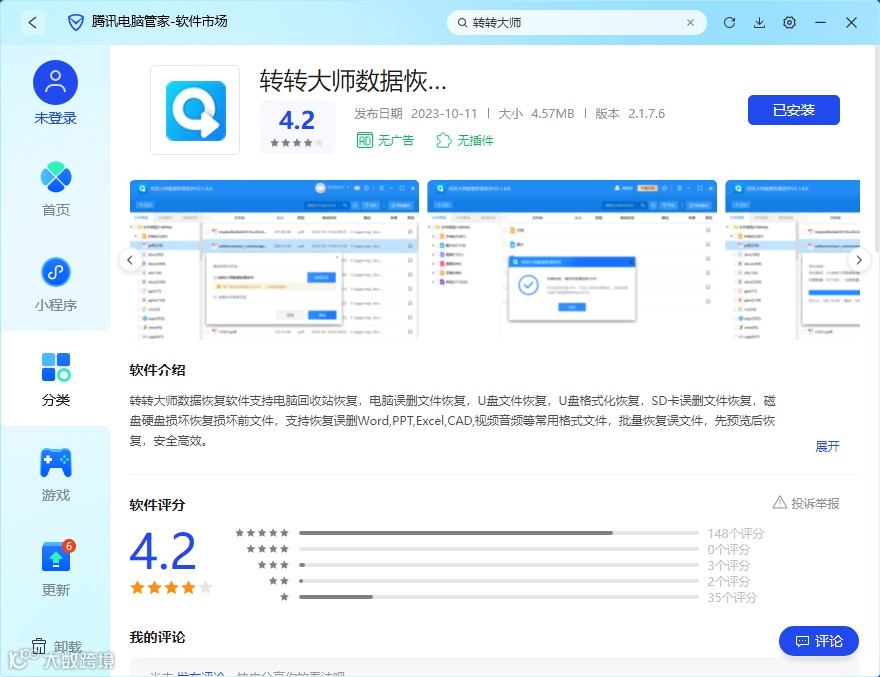Click the 4.2 rating badge near title
This screenshot has height=677, width=880.
(297, 127)
